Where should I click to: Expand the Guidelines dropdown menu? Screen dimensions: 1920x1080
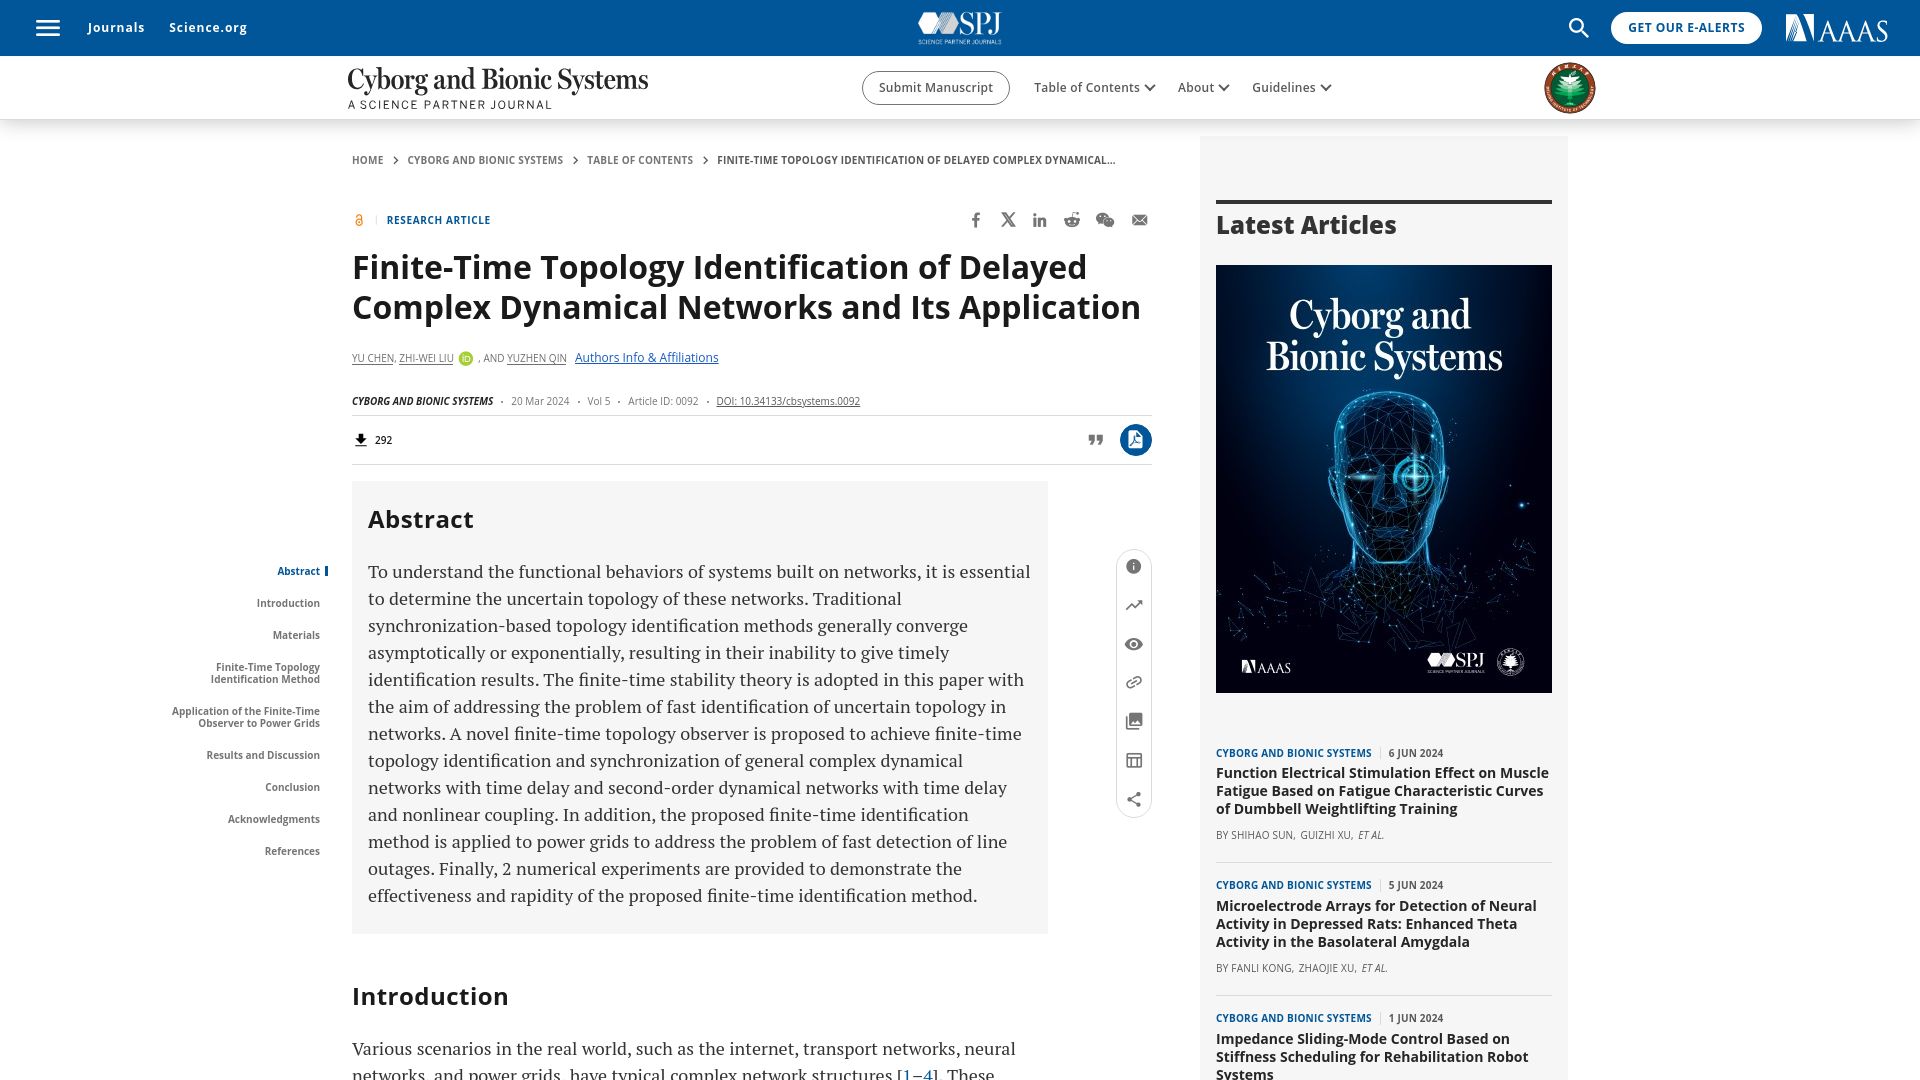click(1292, 88)
